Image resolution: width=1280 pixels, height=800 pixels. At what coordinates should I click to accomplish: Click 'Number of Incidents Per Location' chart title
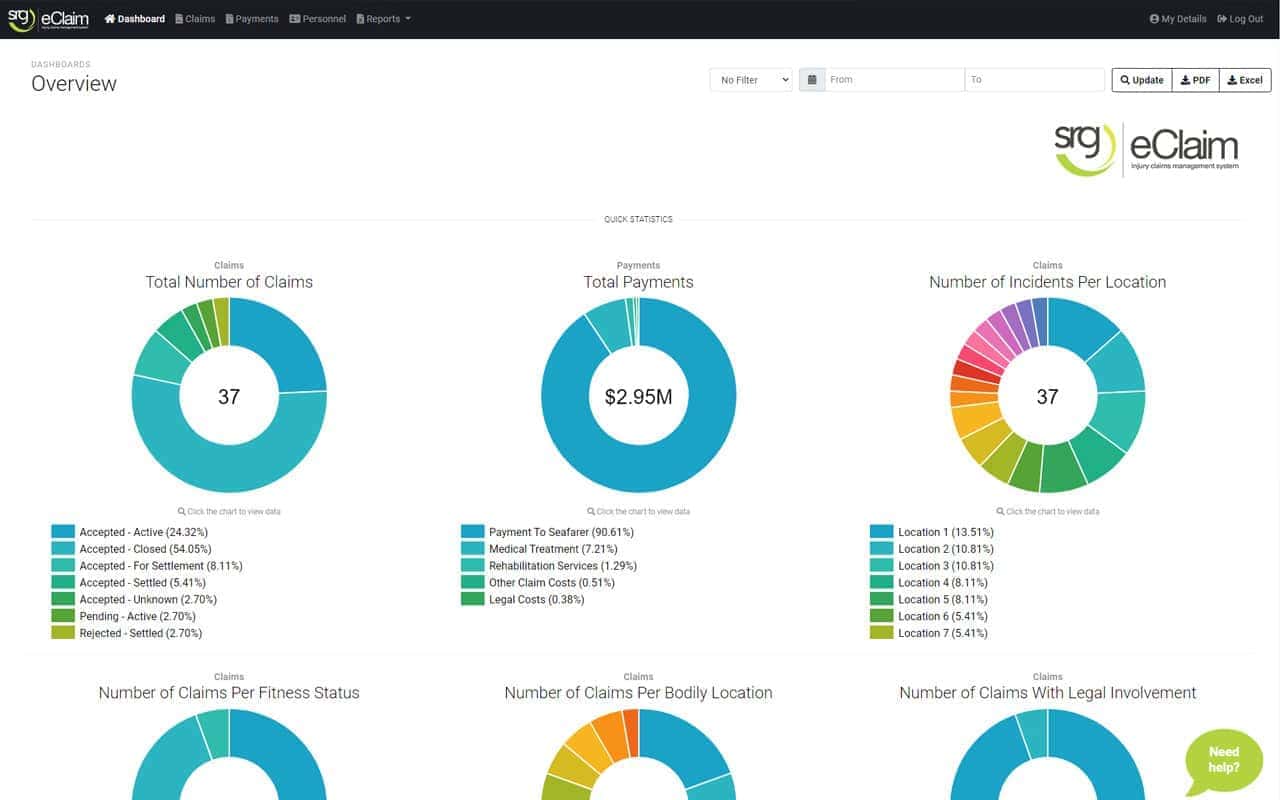click(x=1047, y=282)
